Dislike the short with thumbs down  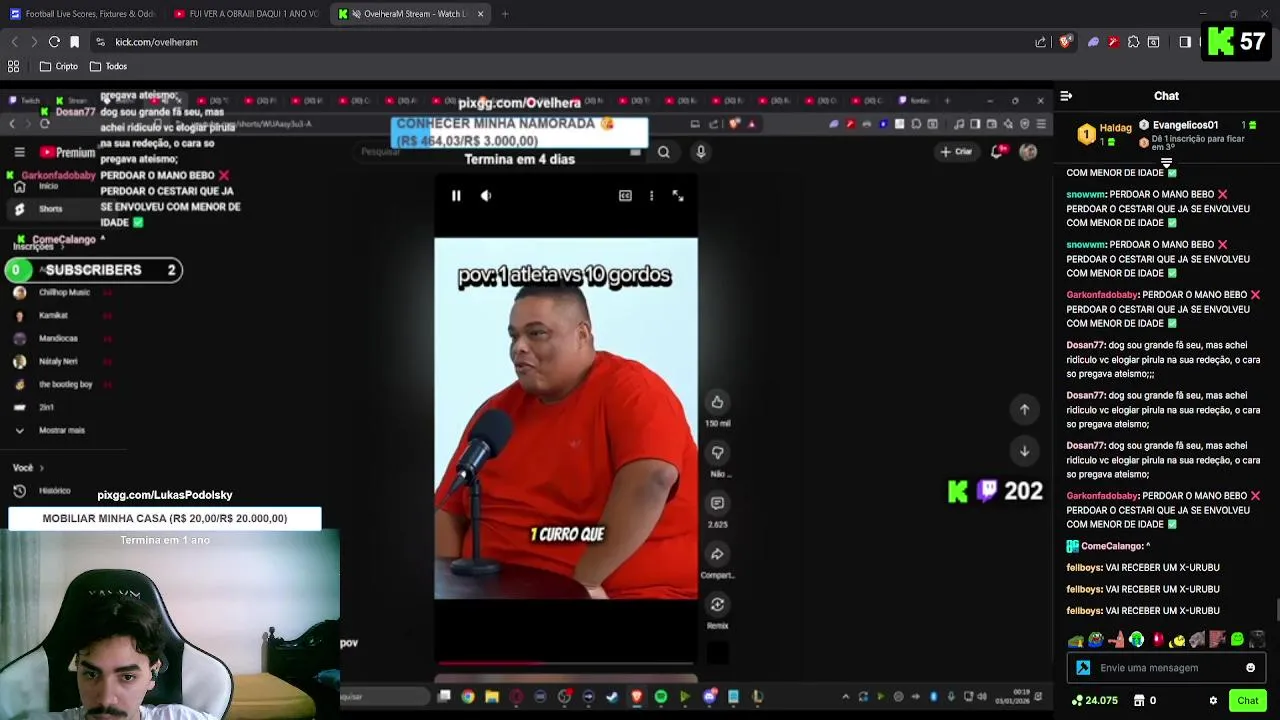[717, 453]
